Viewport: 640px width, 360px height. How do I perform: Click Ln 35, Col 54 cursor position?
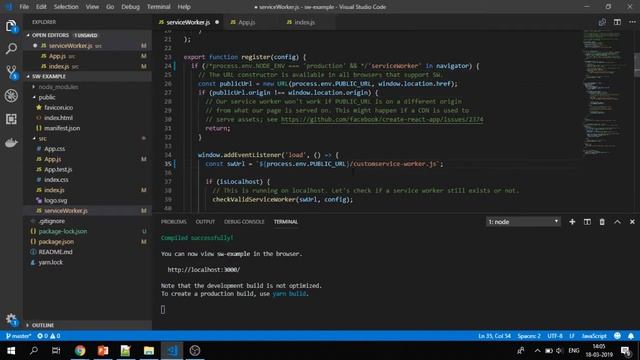pyautogui.click(x=494, y=336)
